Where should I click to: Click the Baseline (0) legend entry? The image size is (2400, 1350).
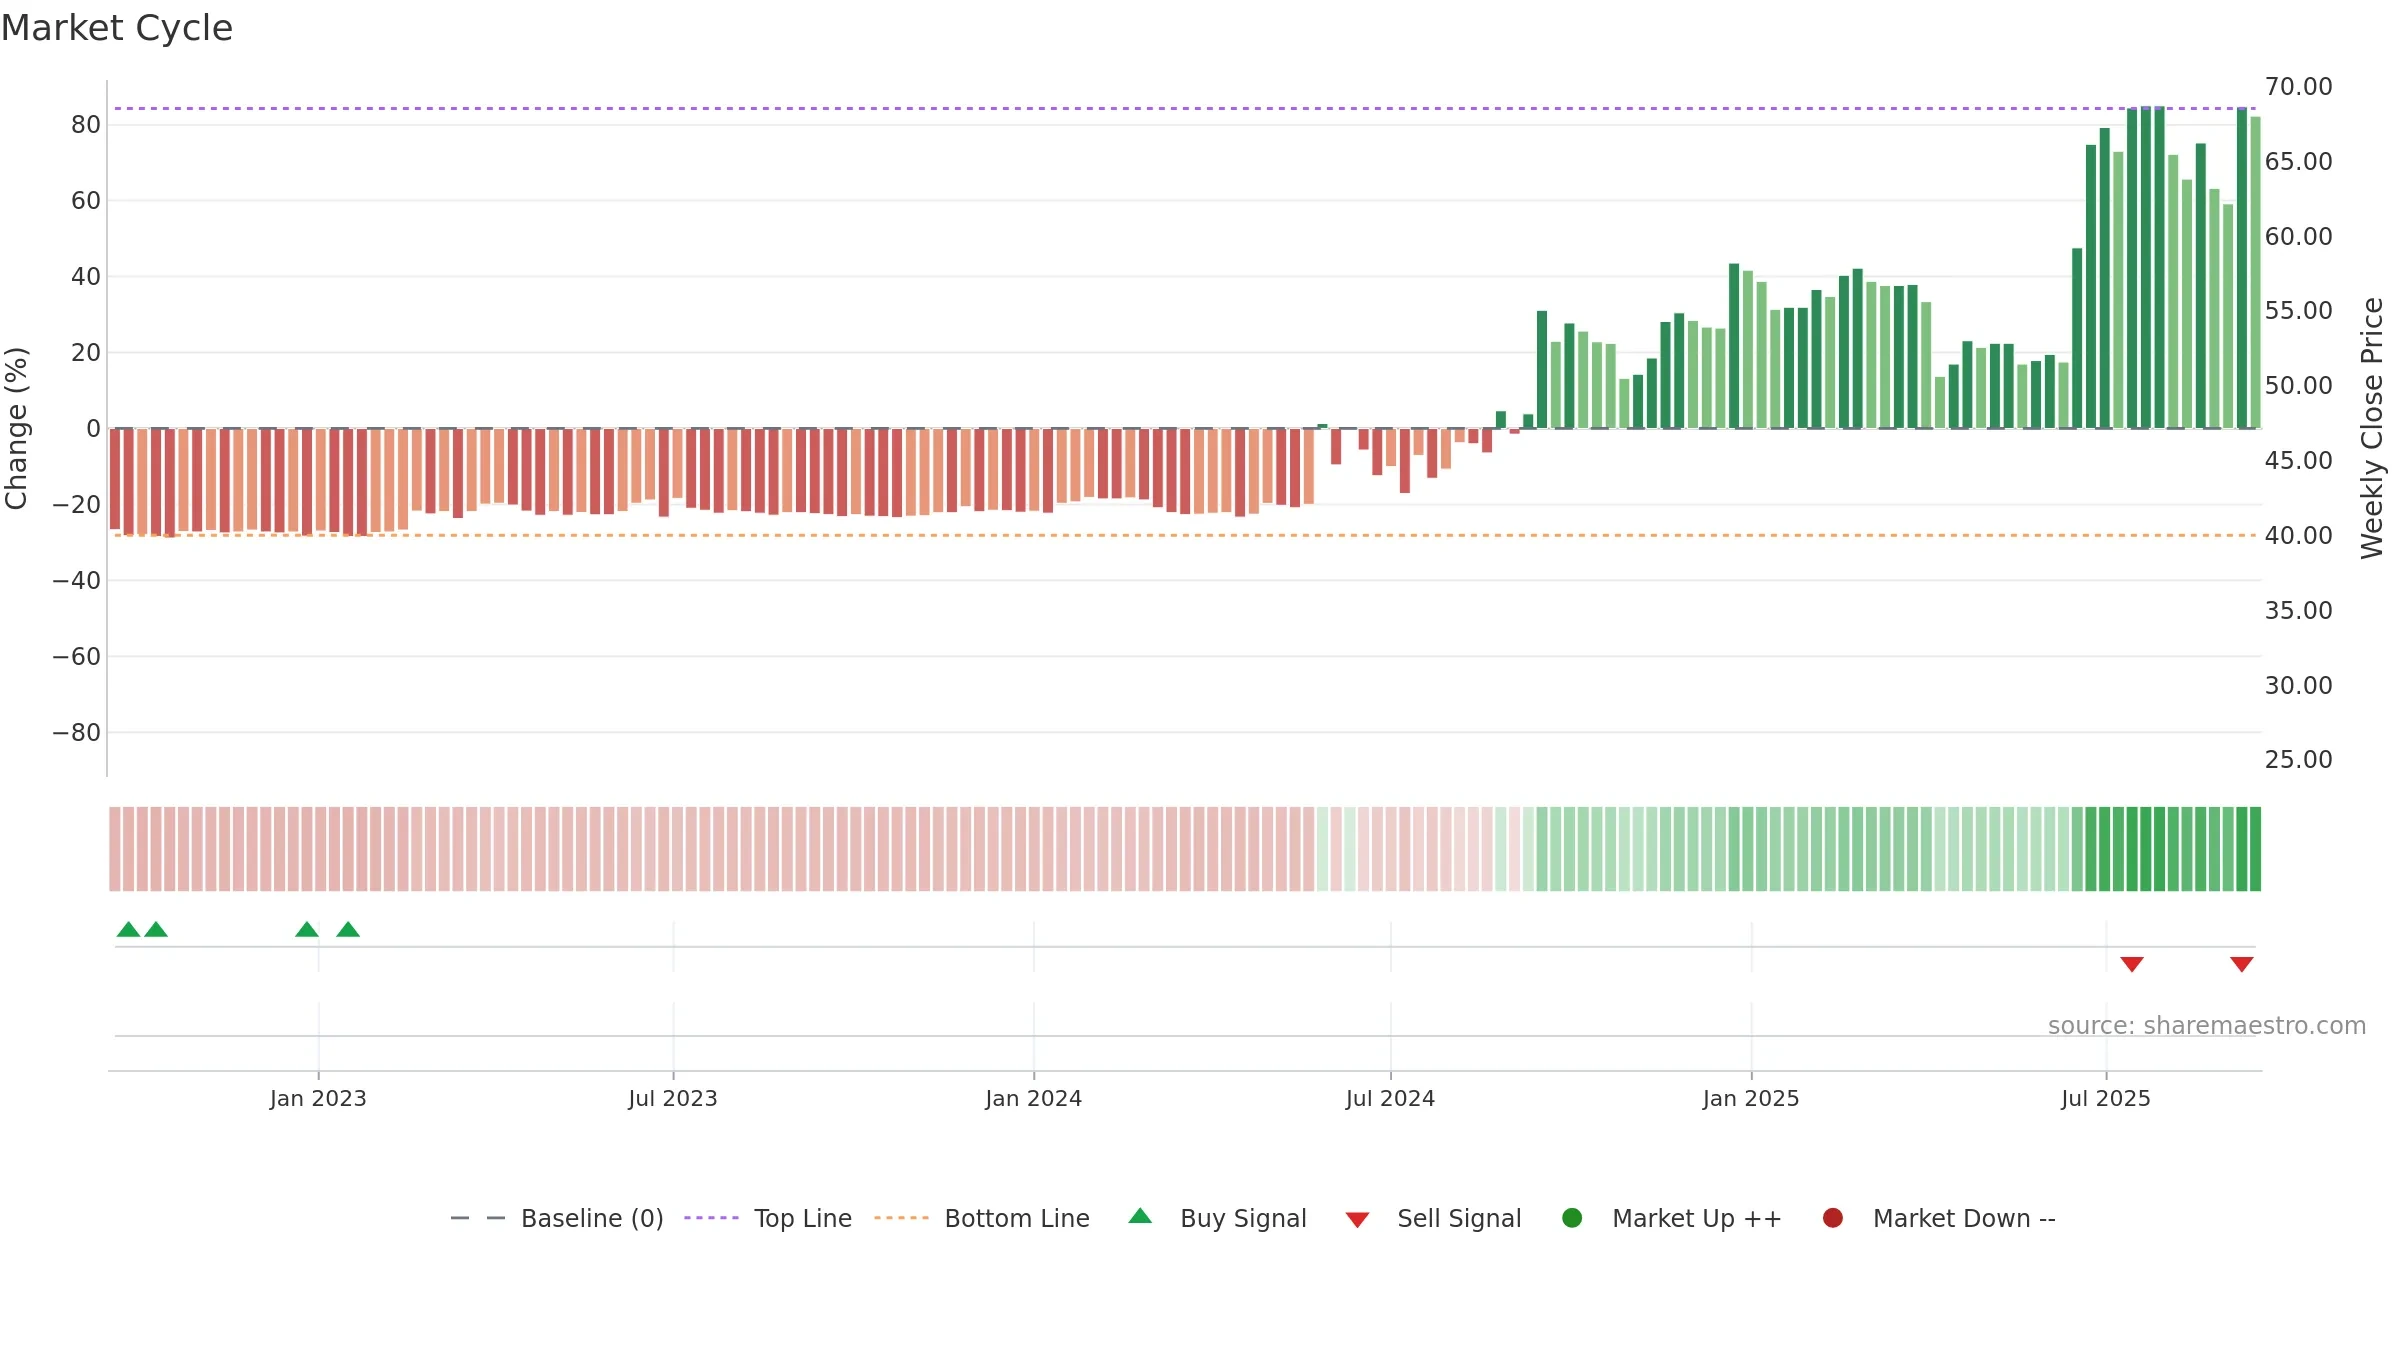[557, 1218]
